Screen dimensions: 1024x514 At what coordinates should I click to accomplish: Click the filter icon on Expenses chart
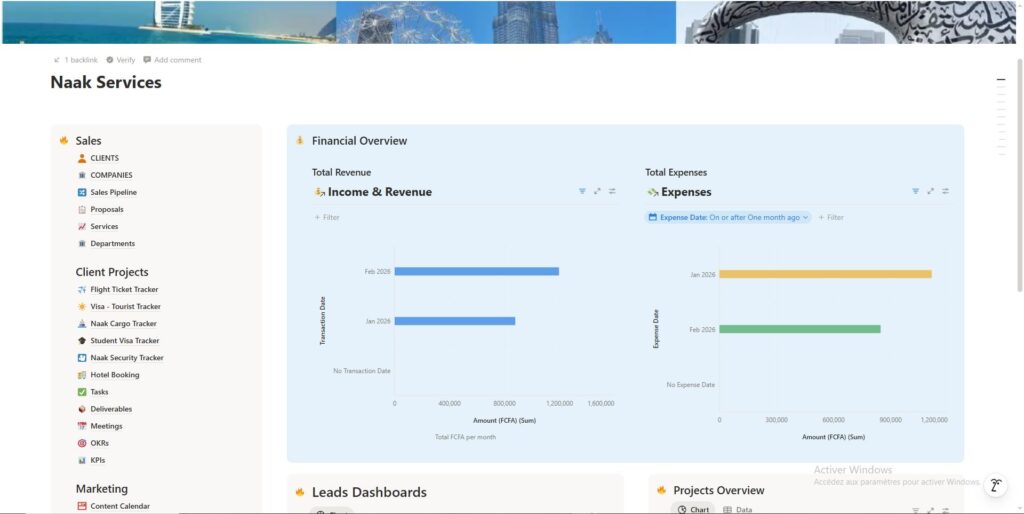point(915,191)
